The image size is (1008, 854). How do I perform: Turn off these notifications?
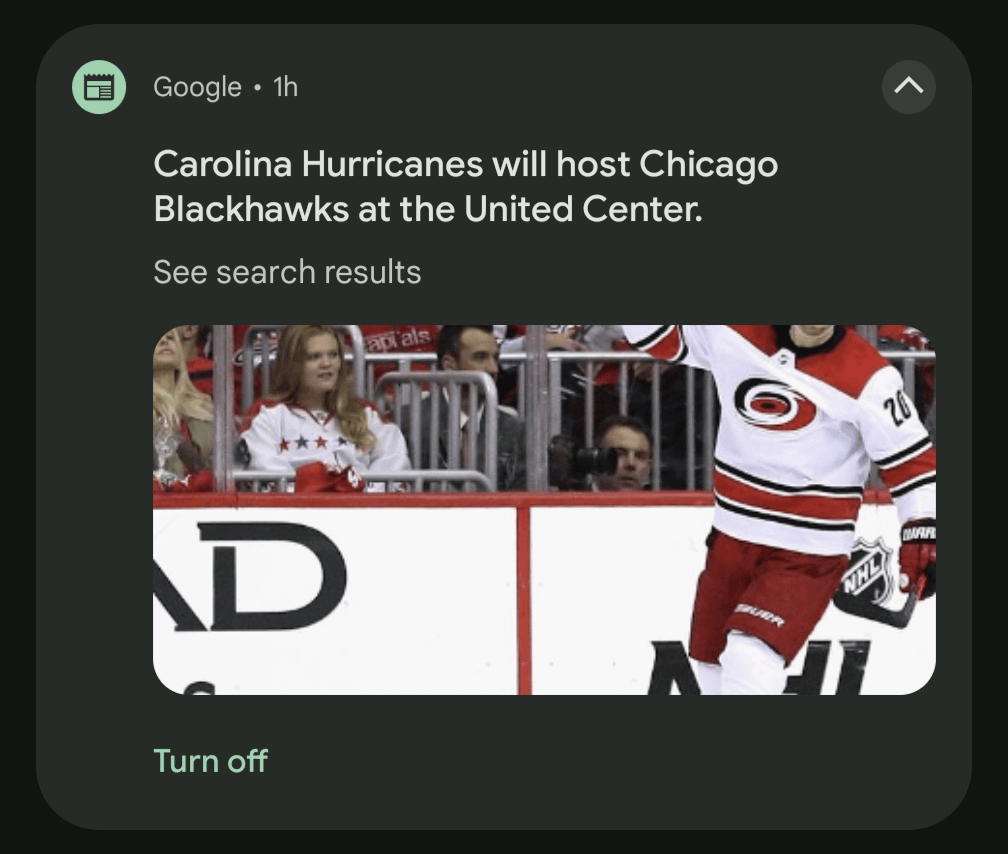point(210,761)
